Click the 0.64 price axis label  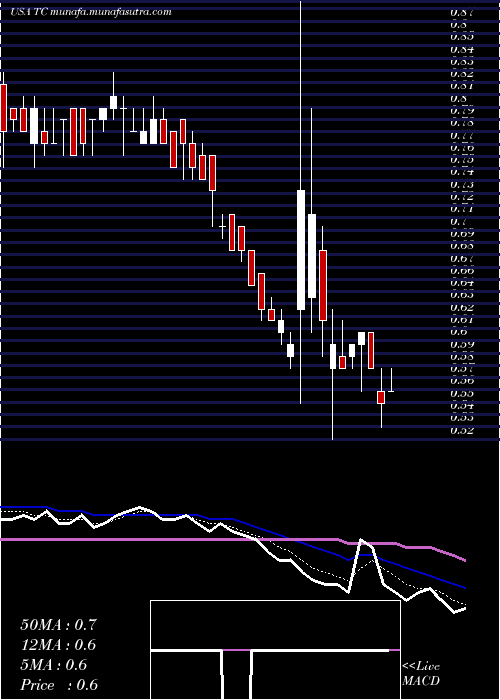pyautogui.click(x=461, y=282)
